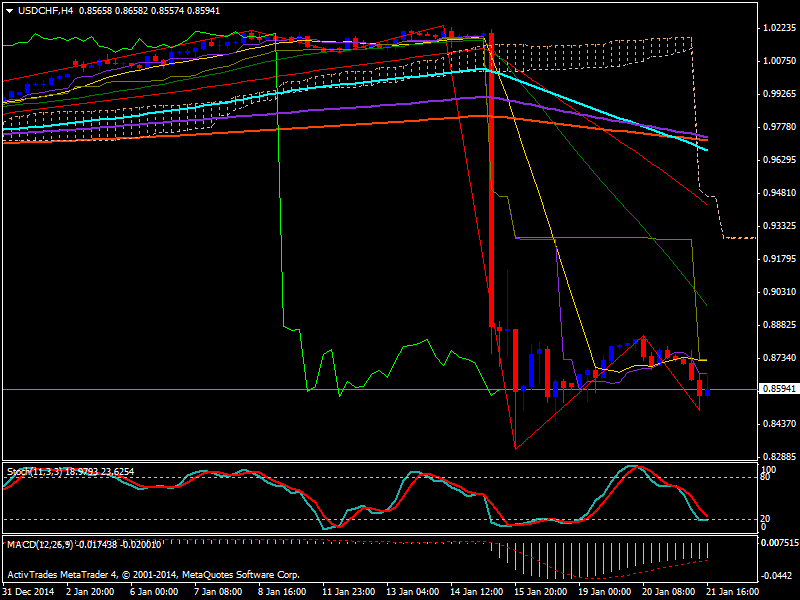This screenshot has width=800, height=600.
Task: Click the 20 Jan 08:00 time axis label
Action: coord(669,592)
